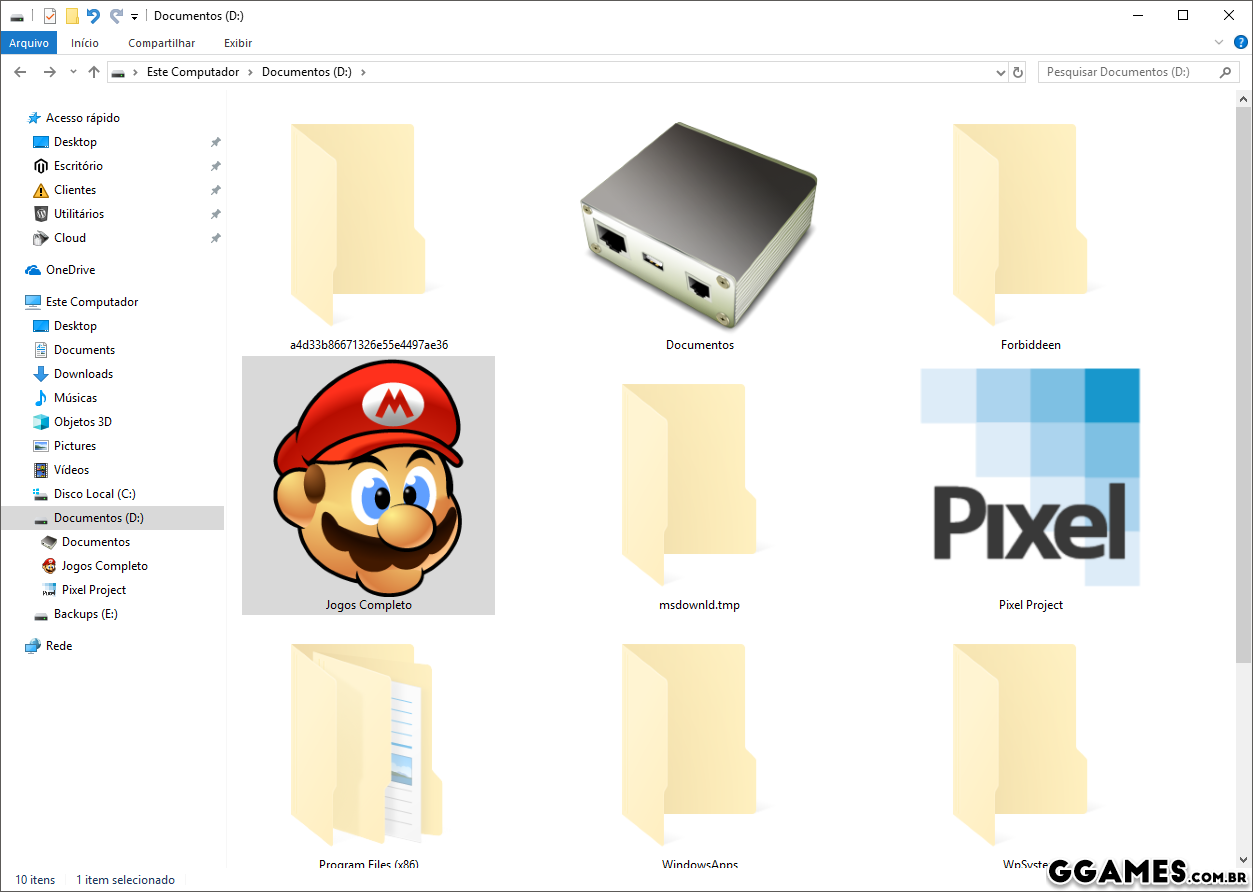Open the Pixel Project folder thumbnail

coord(1030,478)
